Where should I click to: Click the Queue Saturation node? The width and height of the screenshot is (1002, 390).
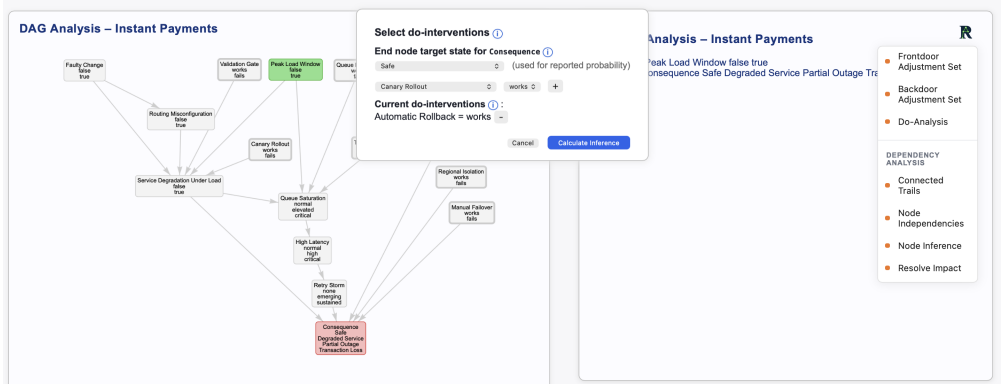point(303,207)
